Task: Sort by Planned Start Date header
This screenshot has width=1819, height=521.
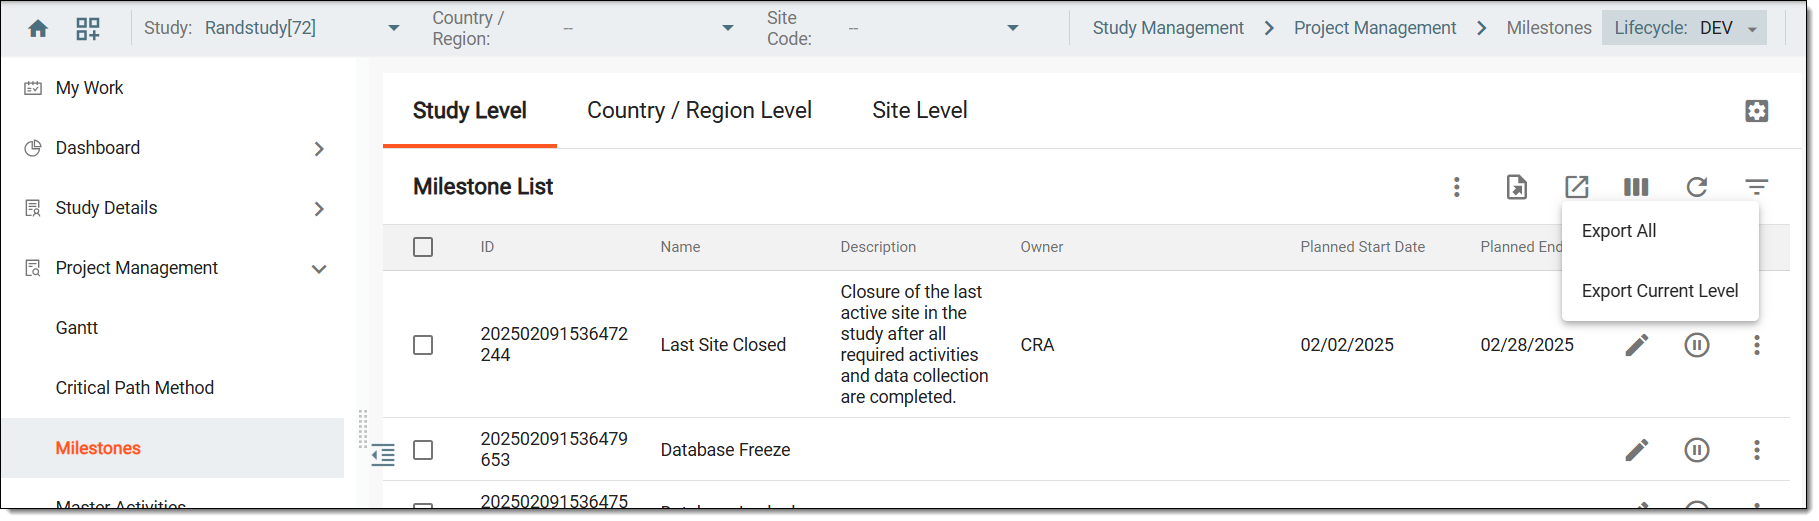Action: pos(1363,247)
